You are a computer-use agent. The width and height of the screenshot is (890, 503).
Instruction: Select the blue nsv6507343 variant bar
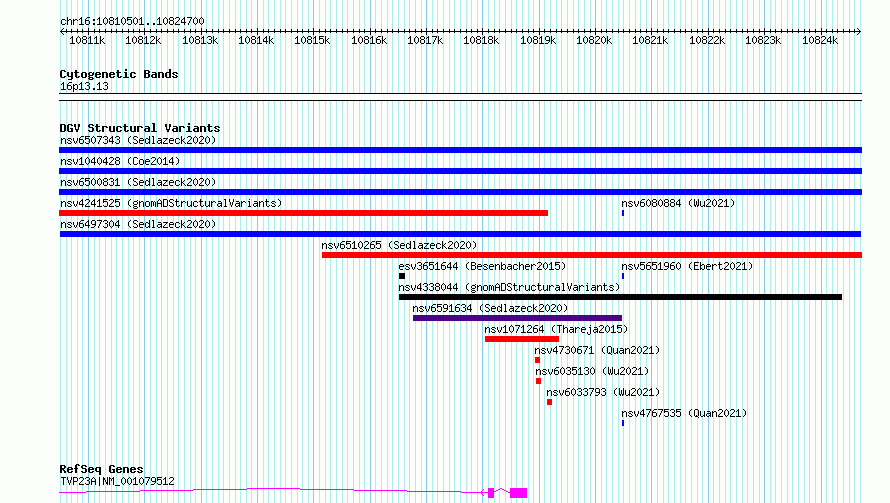460,150
